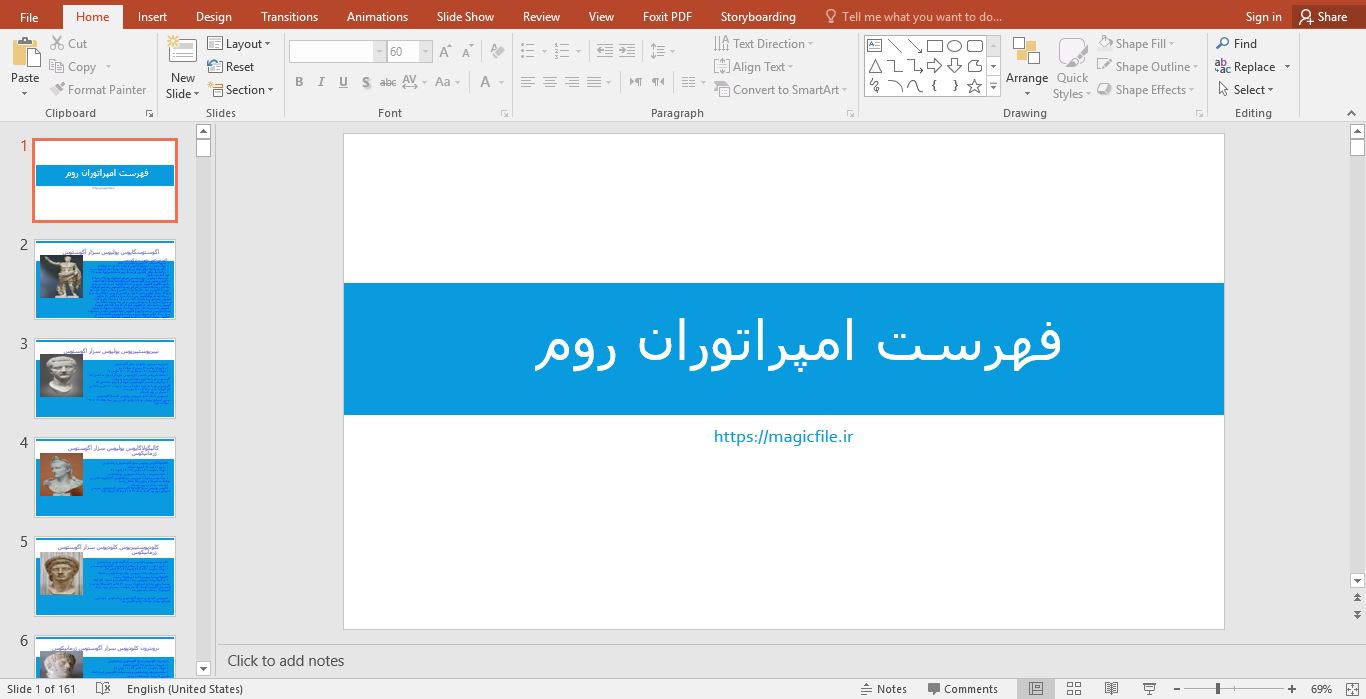Click the Sign in link

[x=1263, y=17]
